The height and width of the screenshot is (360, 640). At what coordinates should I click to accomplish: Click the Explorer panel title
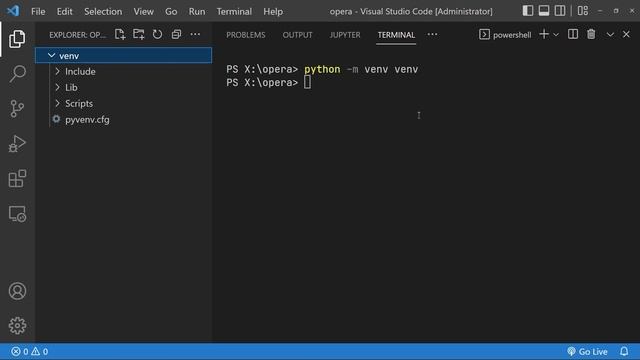point(77,35)
